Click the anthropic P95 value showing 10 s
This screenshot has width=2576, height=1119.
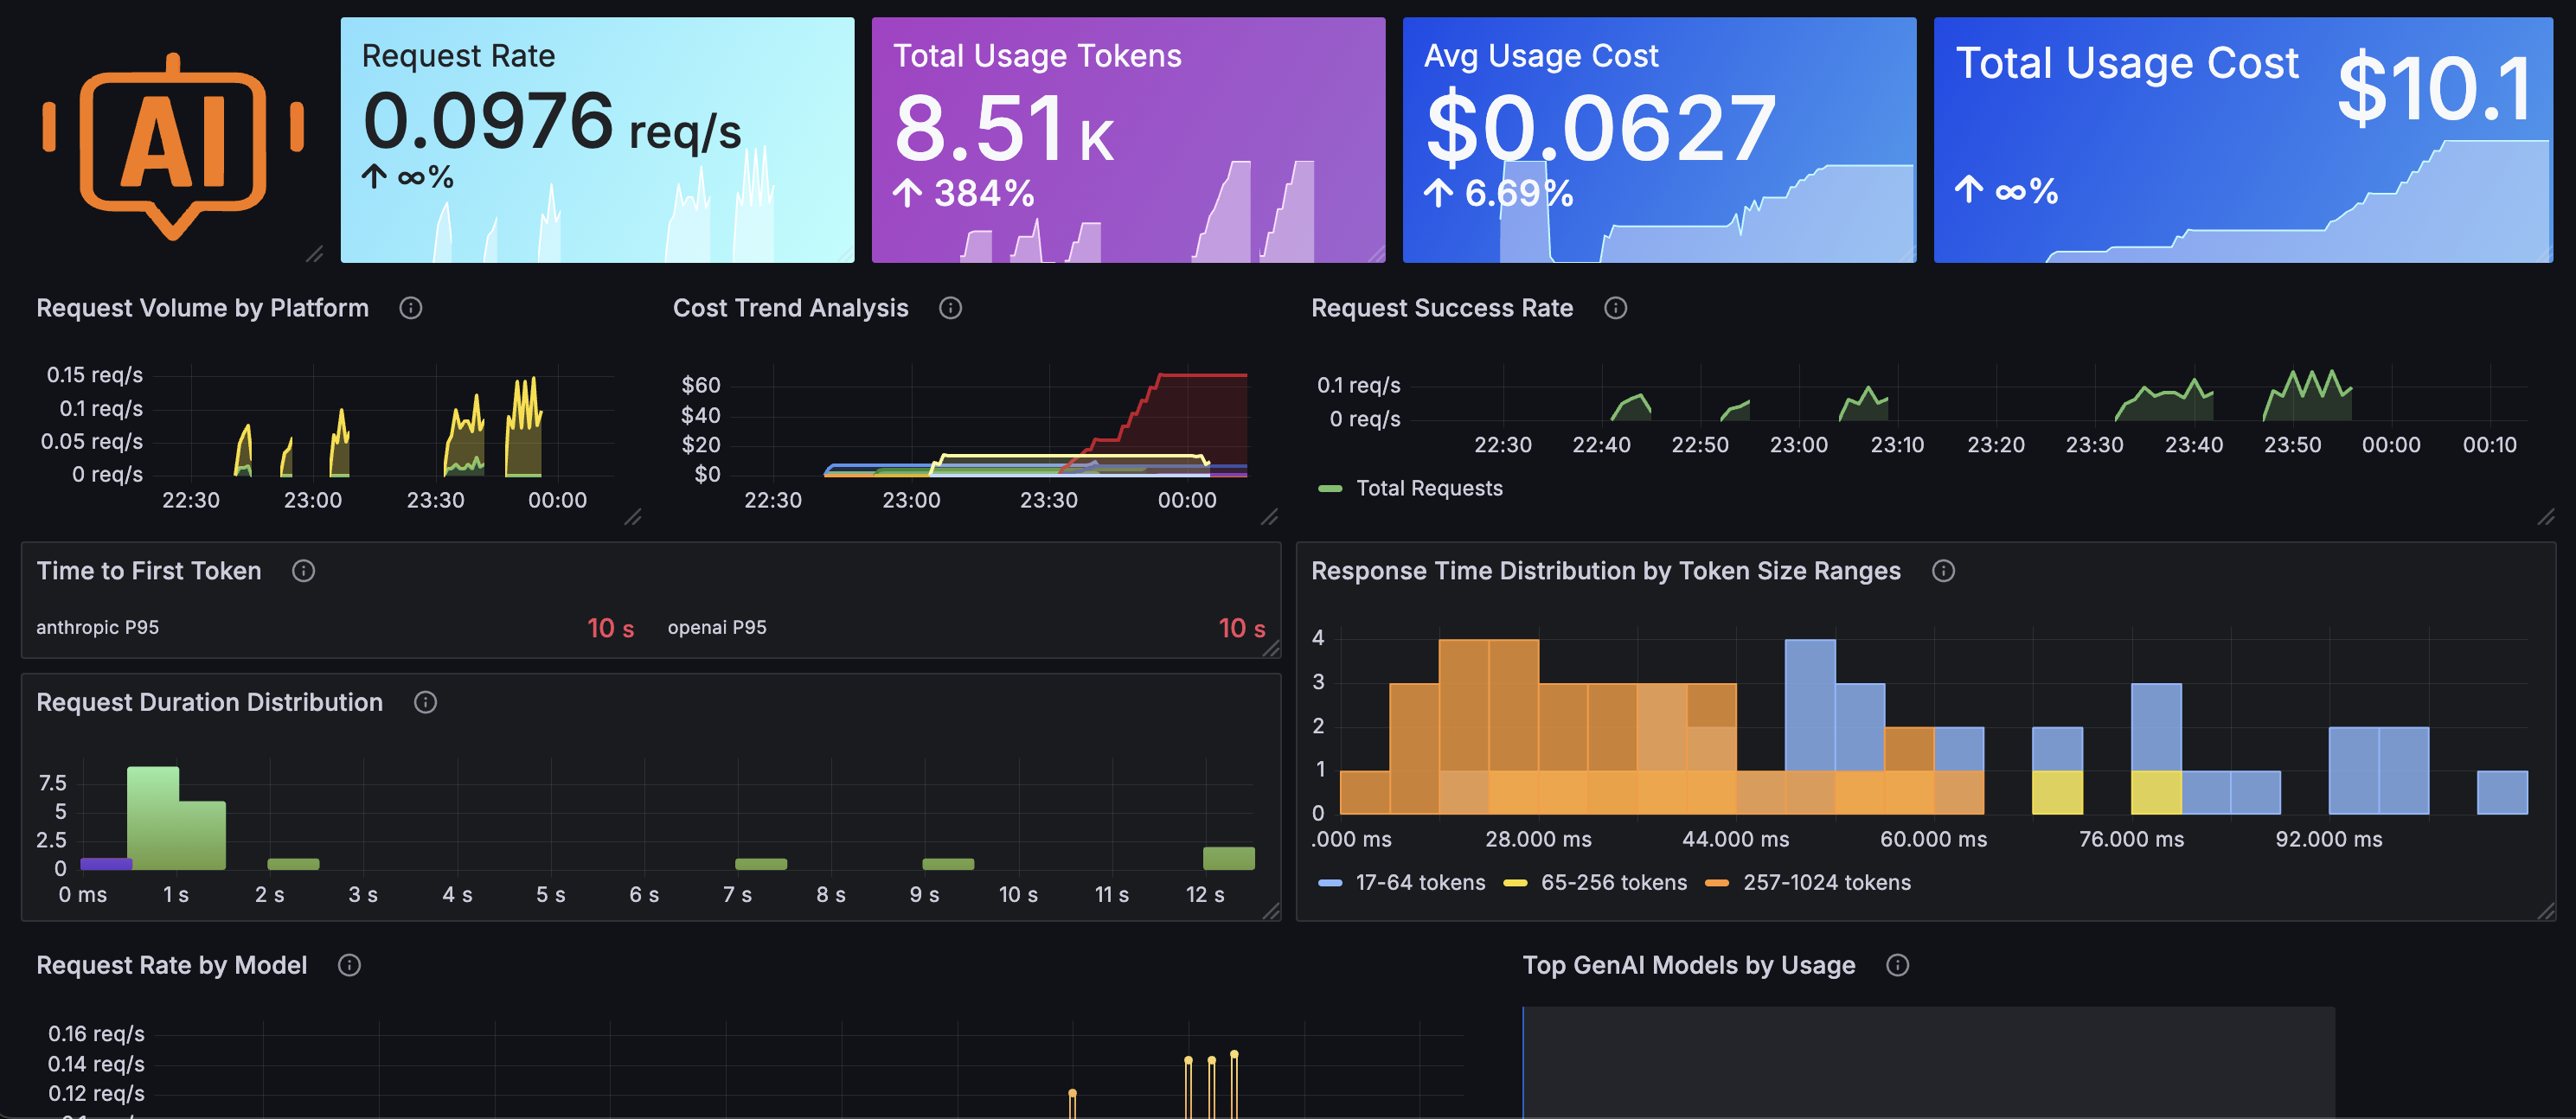(x=610, y=628)
